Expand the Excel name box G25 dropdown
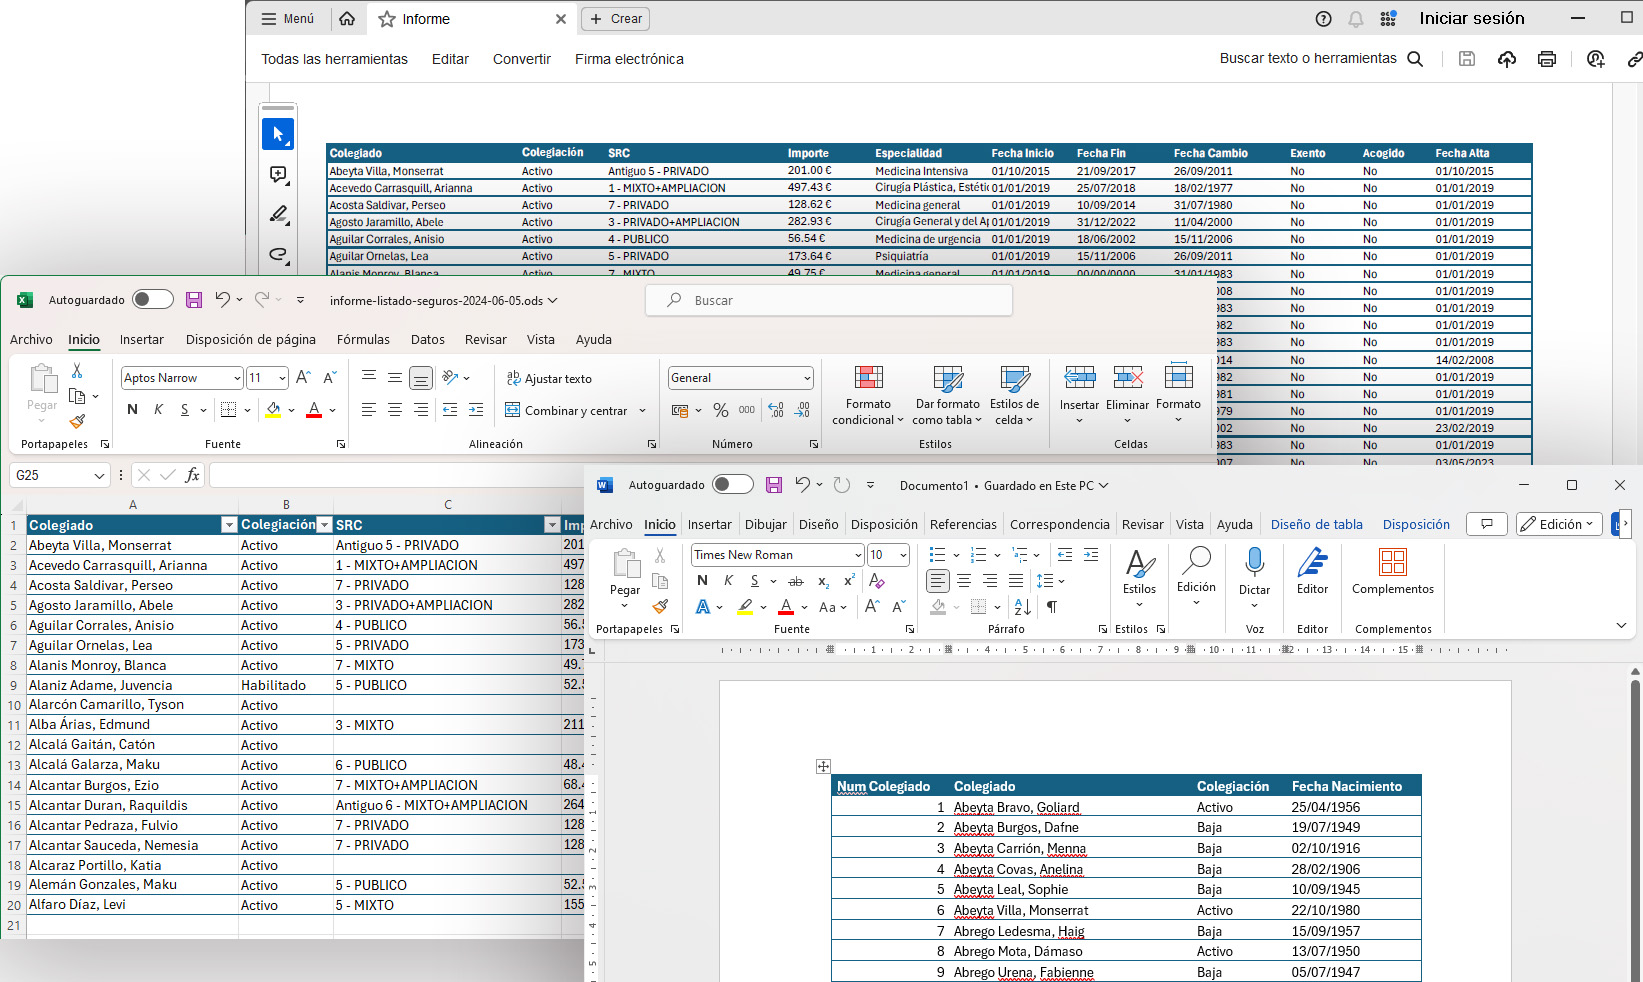 tap(99, 475)
